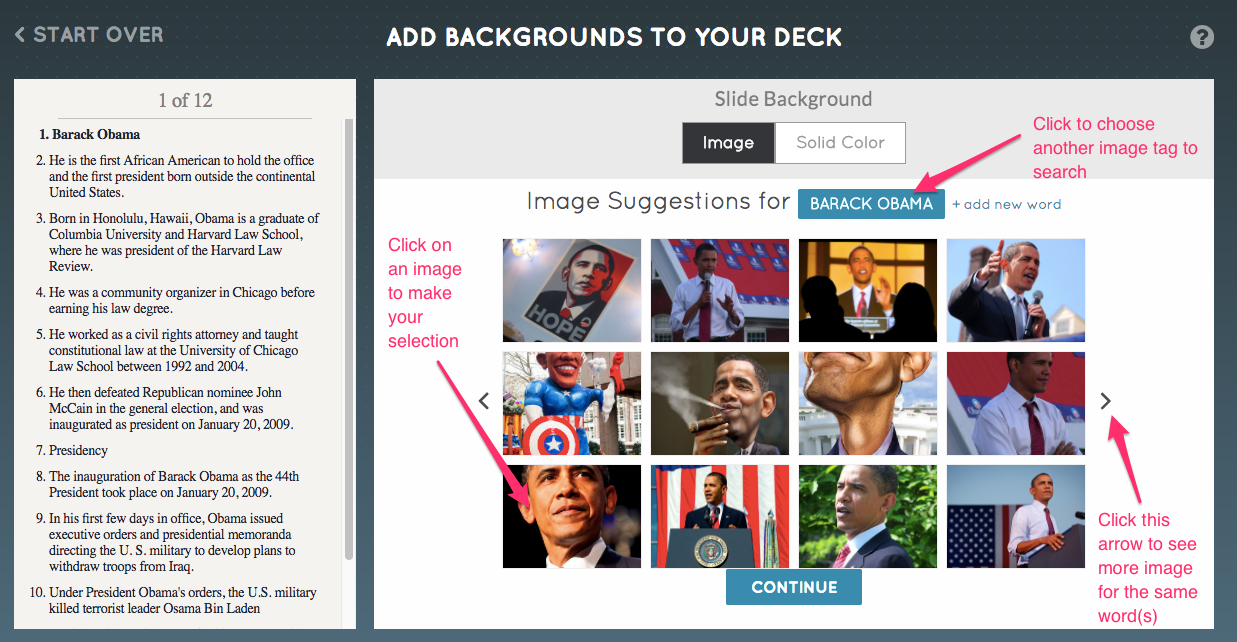This screenshot has width=1237, height=642.
Task: Switch to the Image background tab
Action: [728, 143]
